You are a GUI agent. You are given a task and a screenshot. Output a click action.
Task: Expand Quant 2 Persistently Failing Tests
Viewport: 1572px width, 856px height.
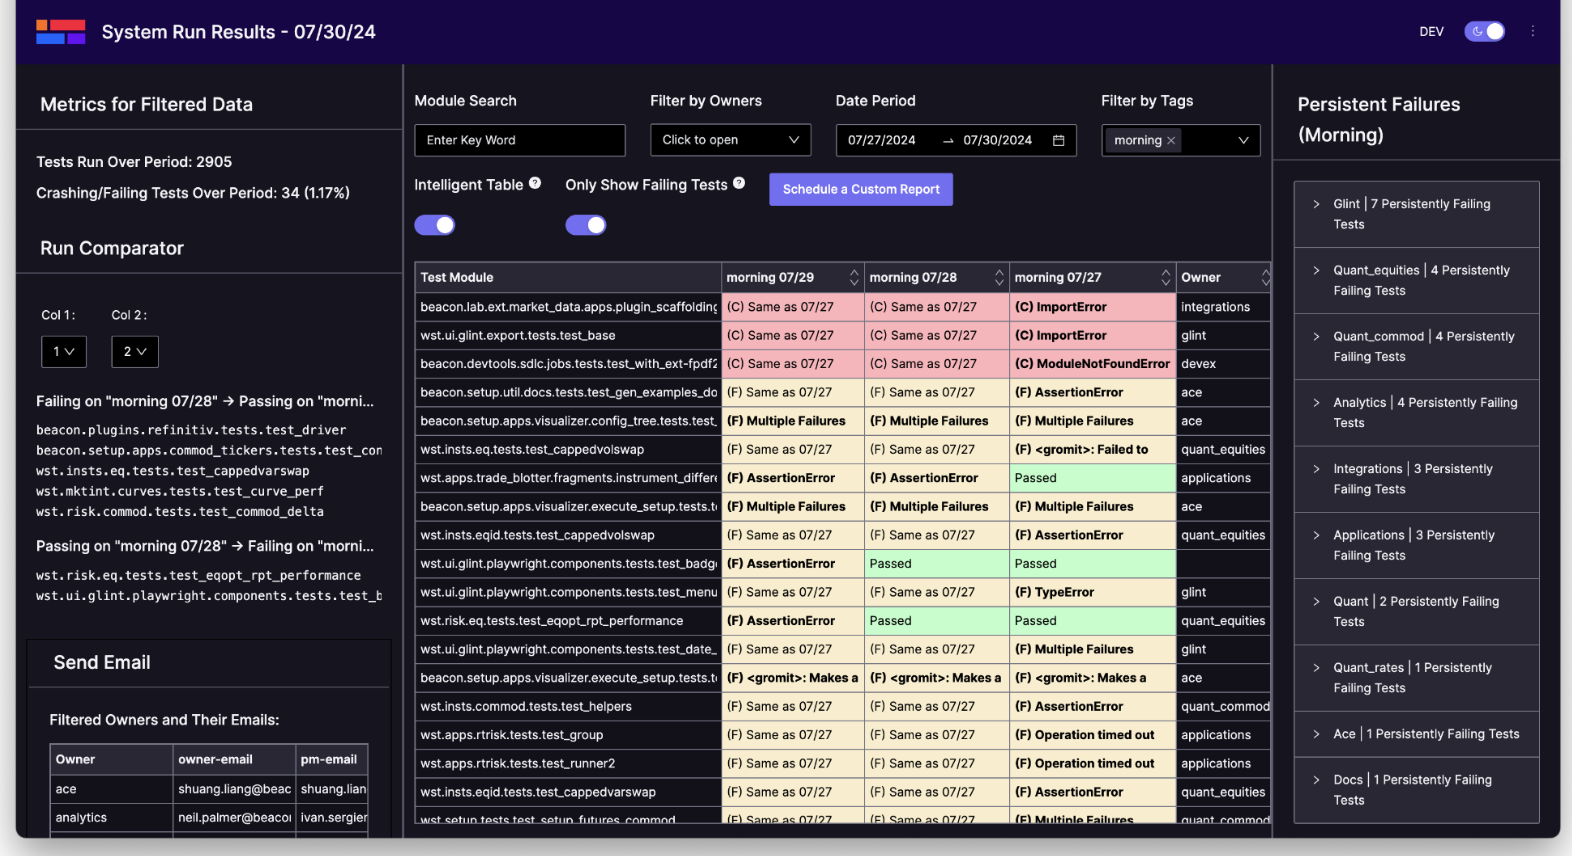click(1416, 611)
